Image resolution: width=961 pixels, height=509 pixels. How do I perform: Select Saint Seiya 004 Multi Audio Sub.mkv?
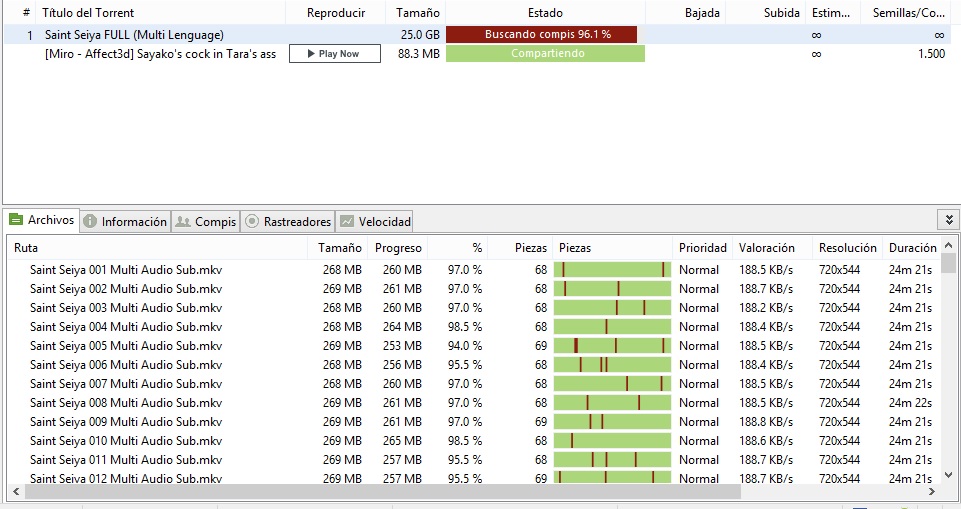[126, 327]
